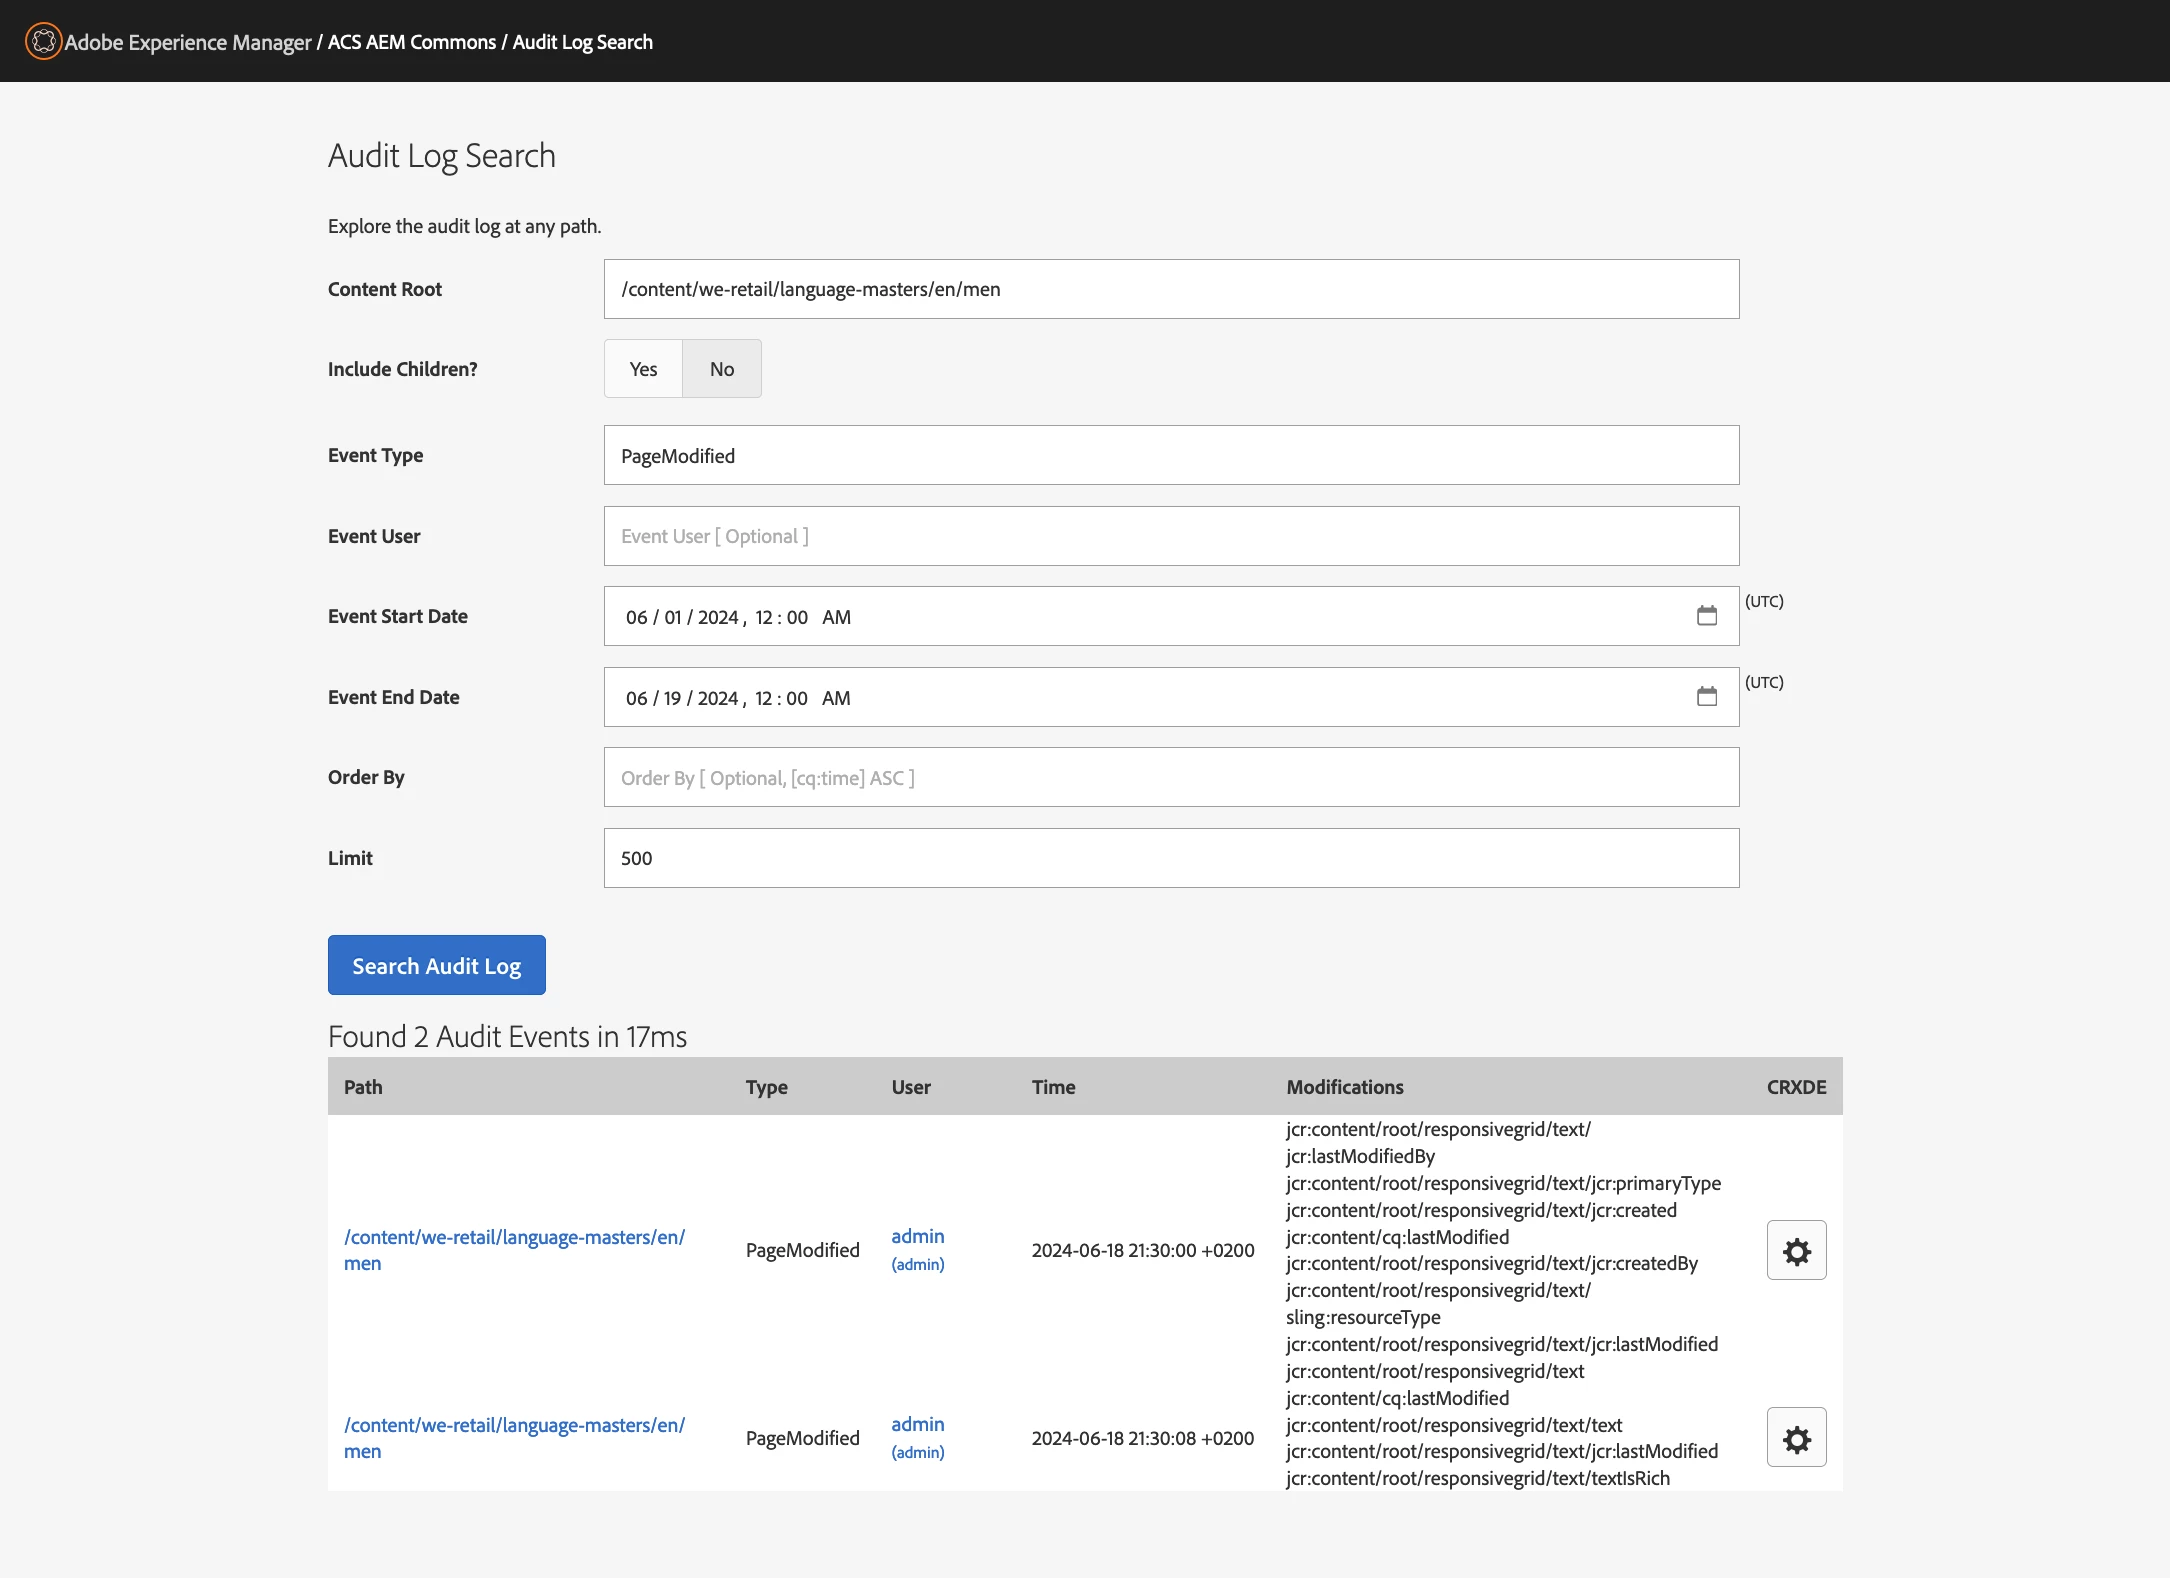Select Yes for Include Children
Screen dimensions: 2171x1578
[x=643, y=369]
